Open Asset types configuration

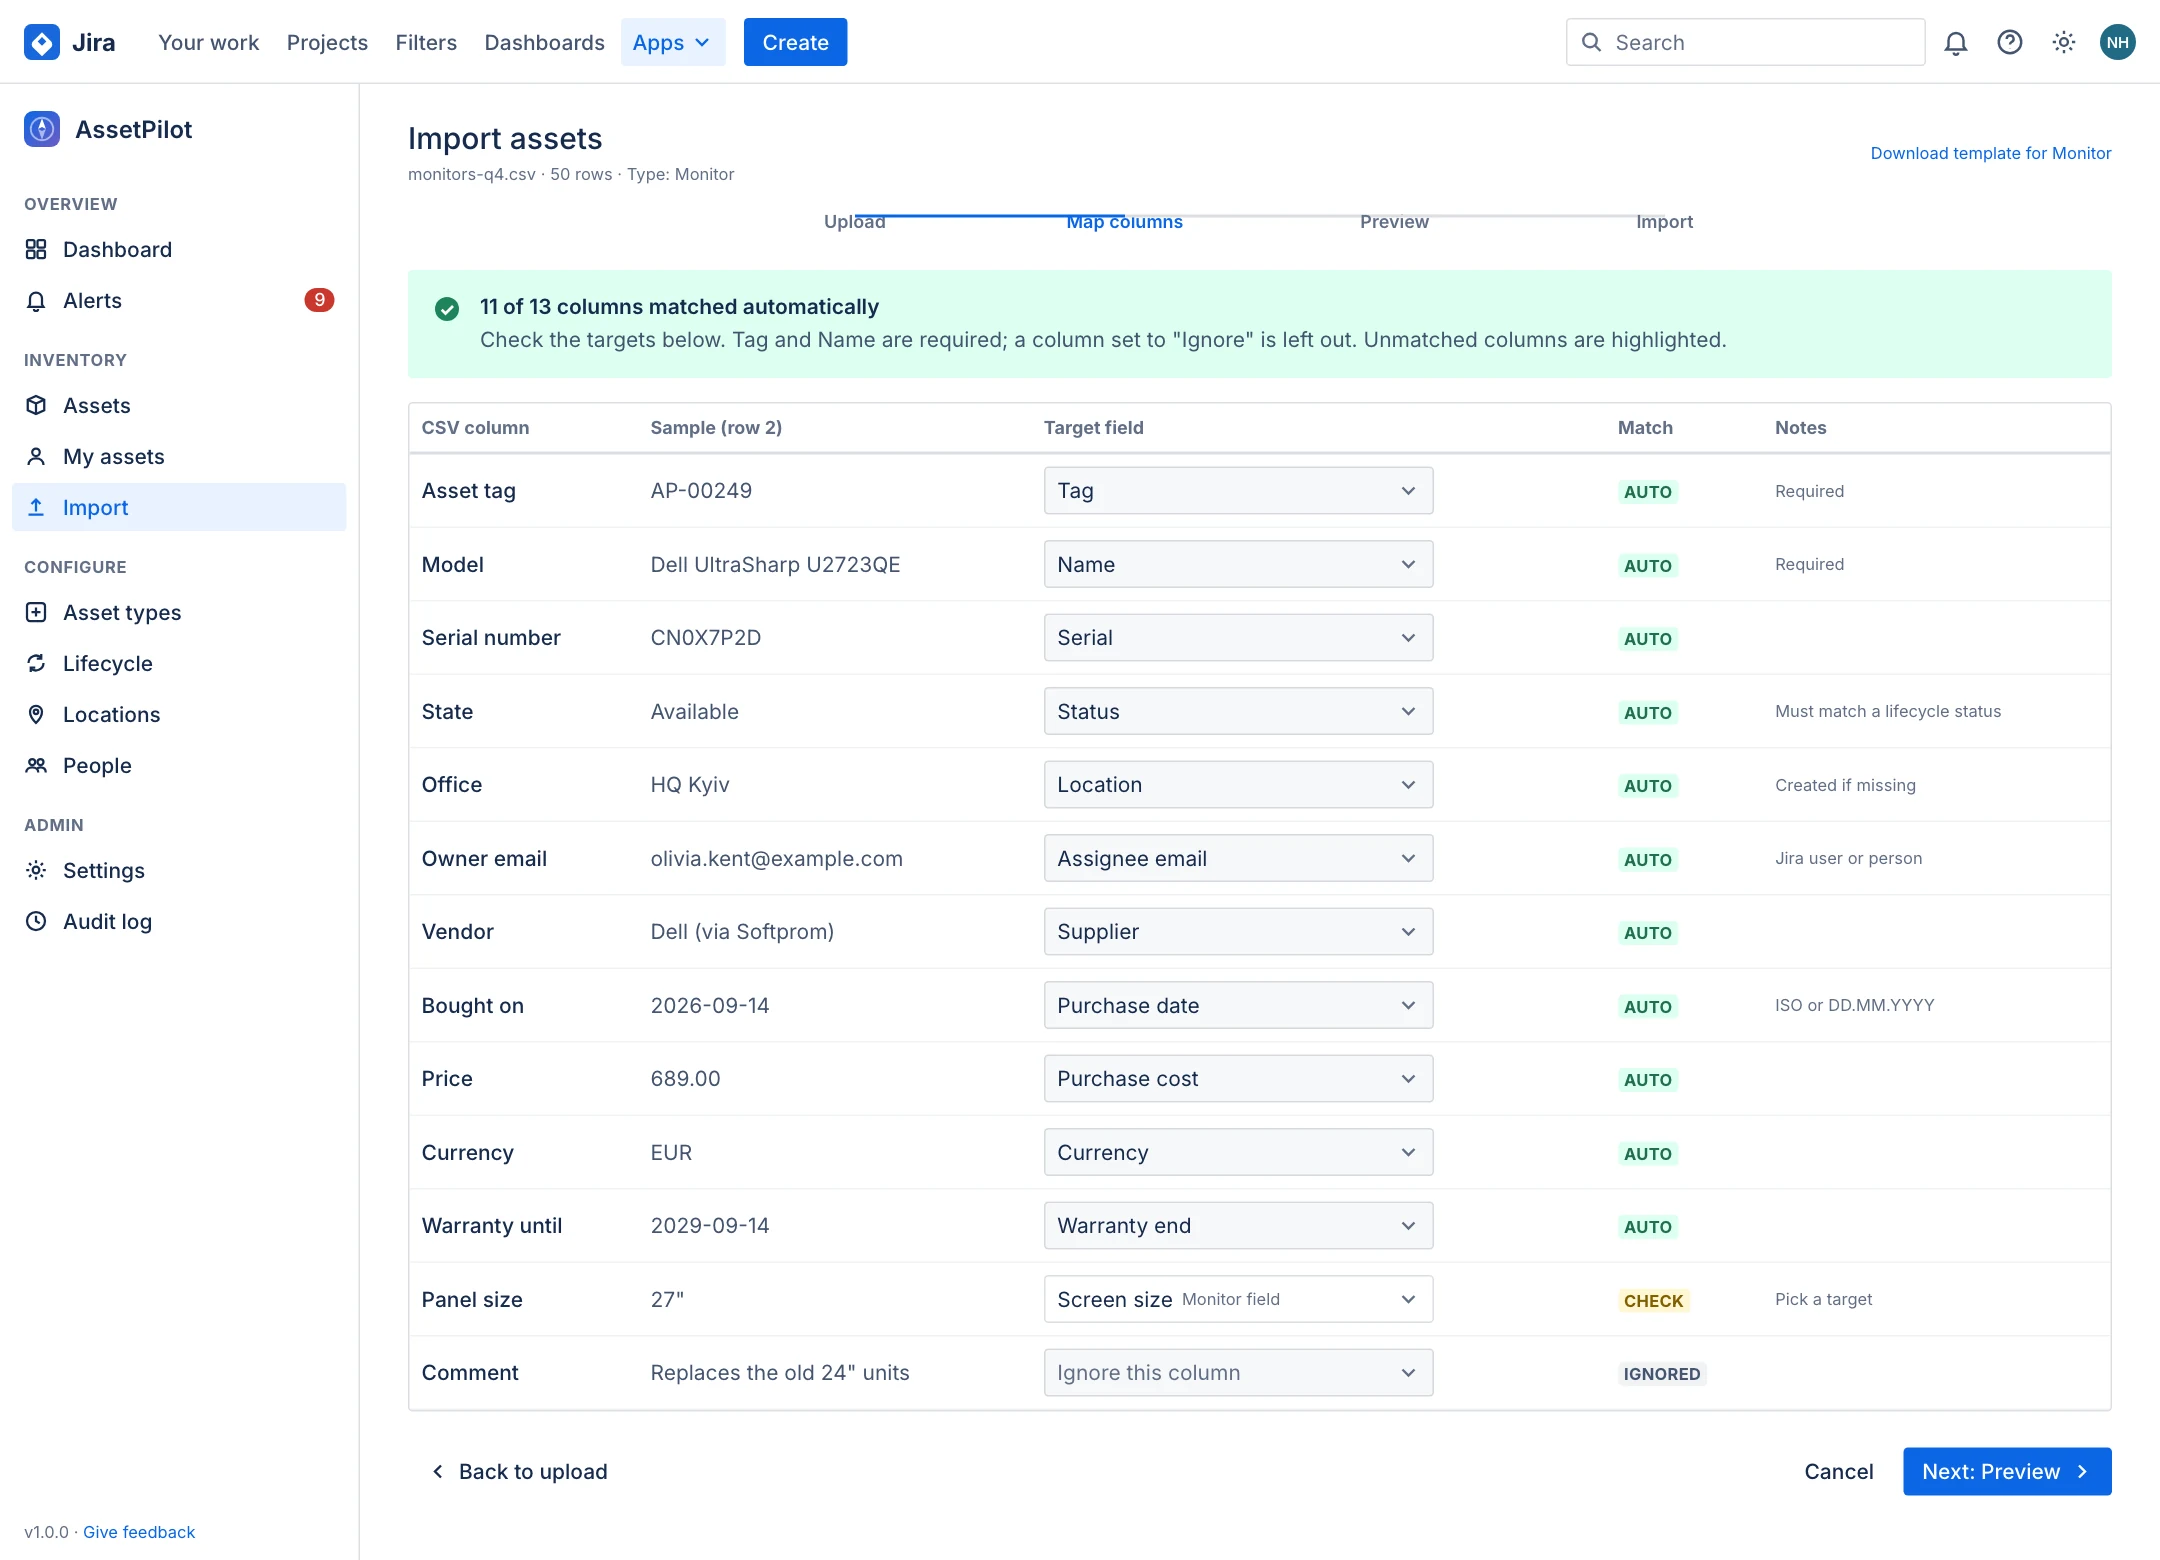click(x=179, y=612)
